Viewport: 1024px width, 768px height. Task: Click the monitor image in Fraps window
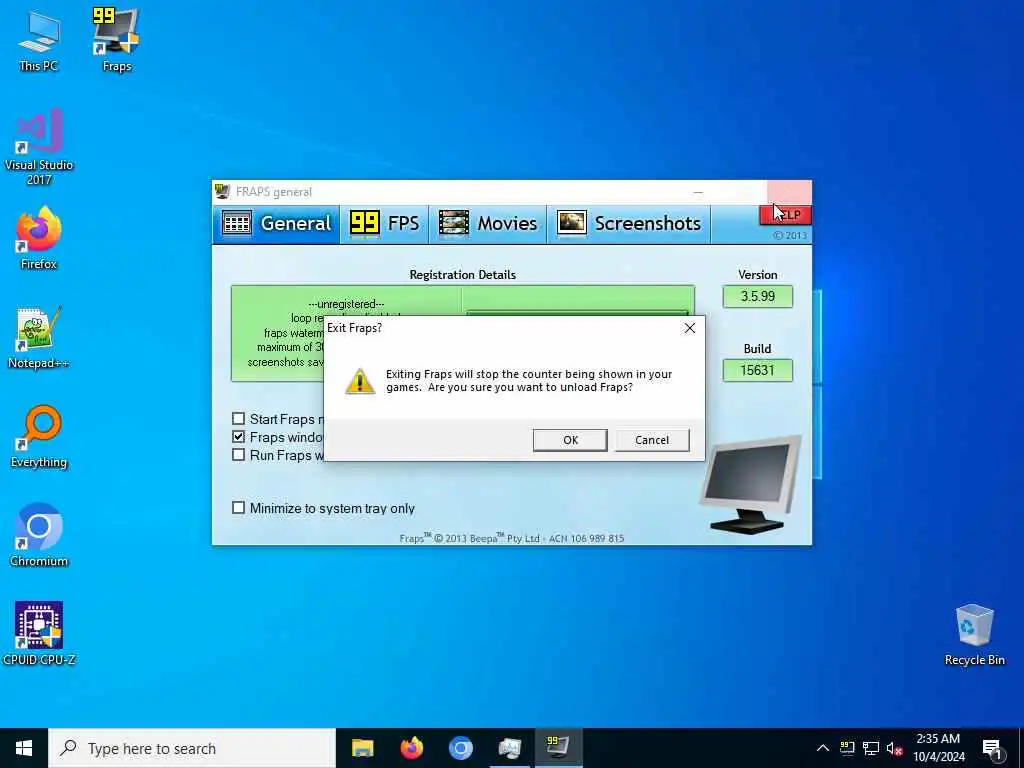click(751, 485)
